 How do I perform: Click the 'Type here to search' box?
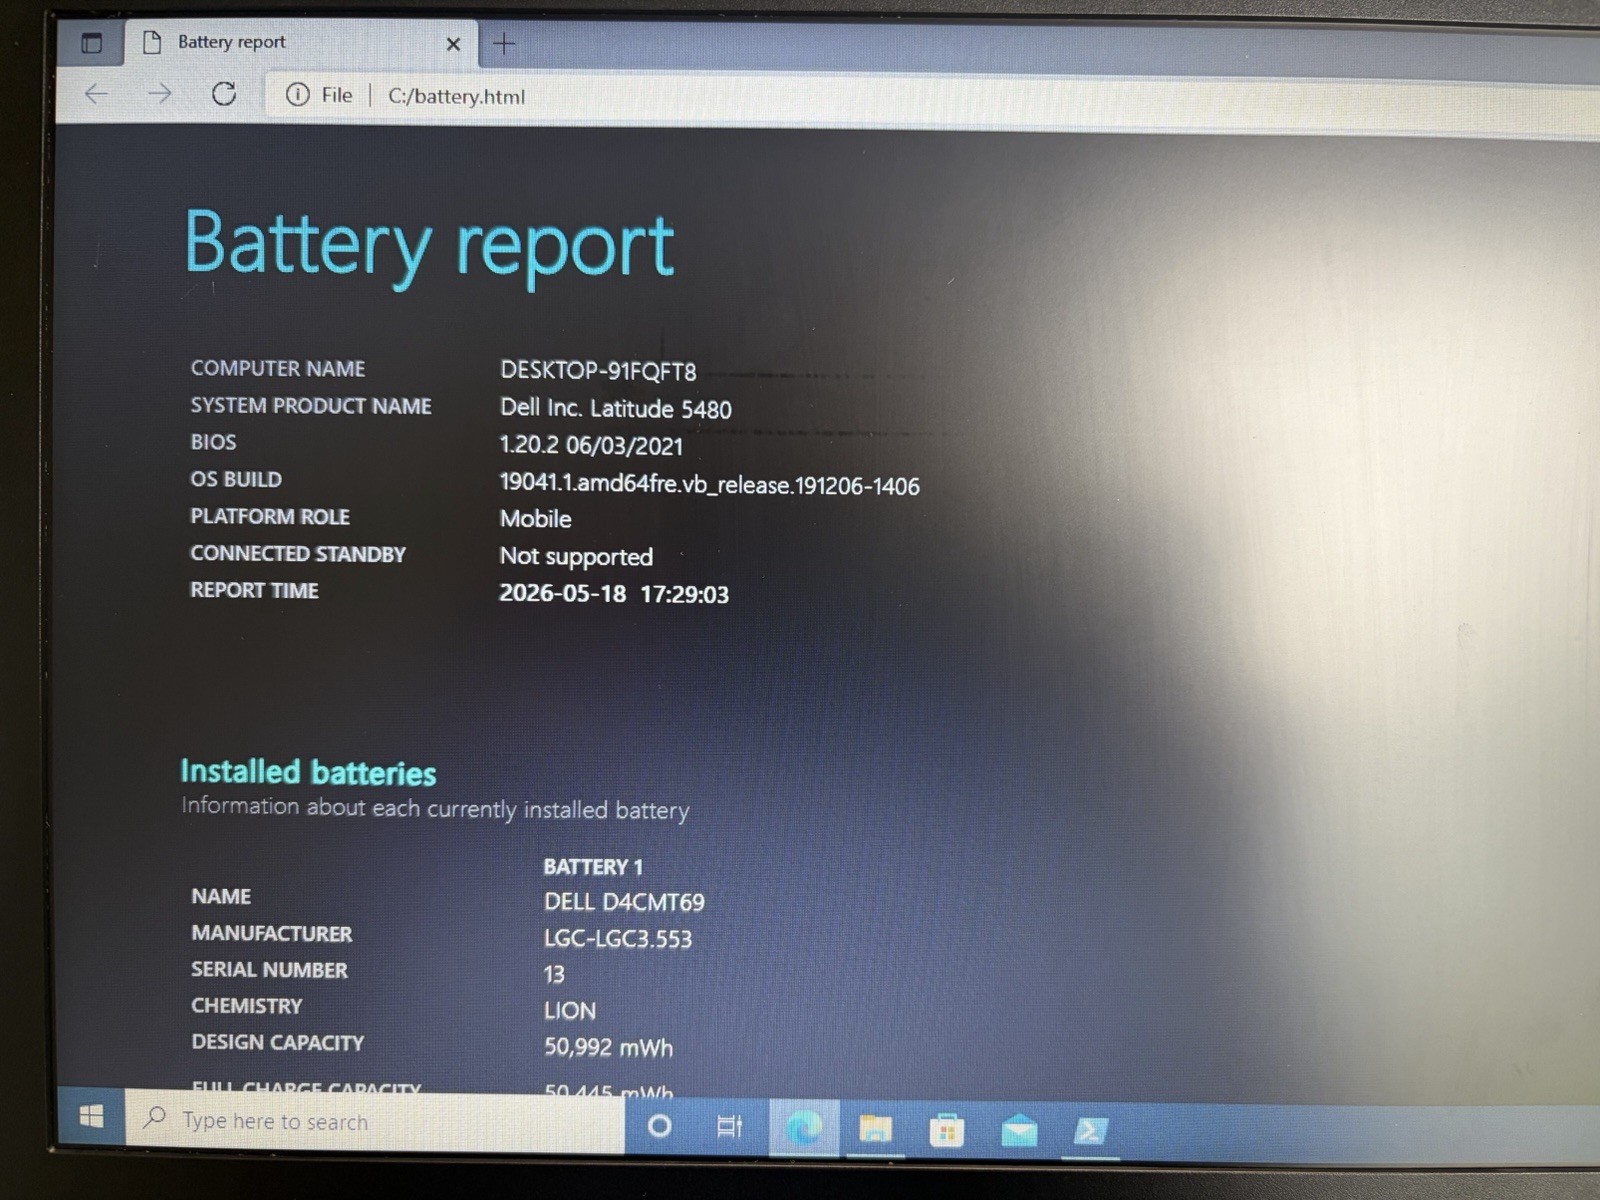374,1121
